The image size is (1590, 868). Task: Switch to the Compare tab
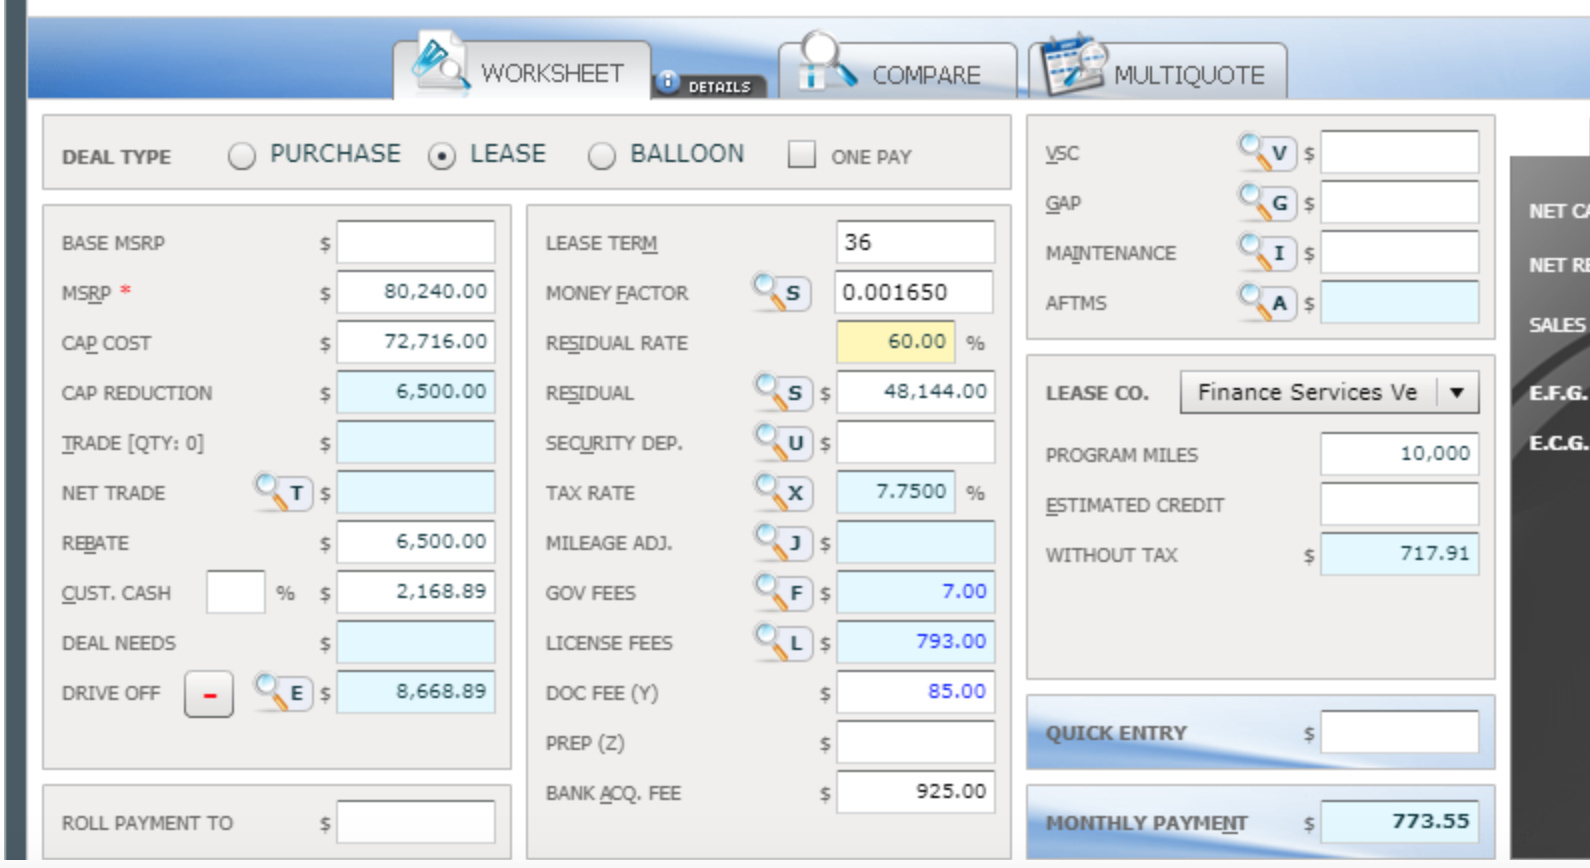pos(897,73)
